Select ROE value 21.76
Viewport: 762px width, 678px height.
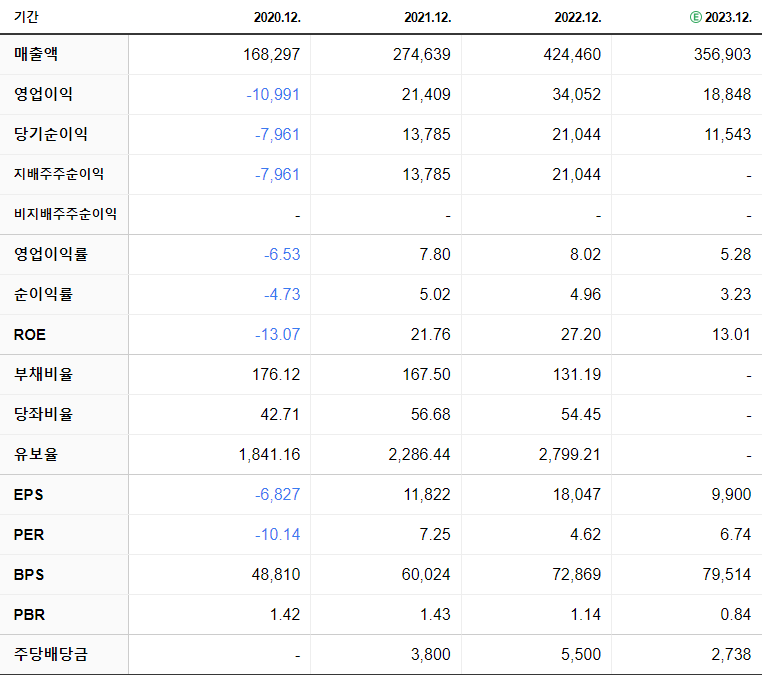[431, 334]
